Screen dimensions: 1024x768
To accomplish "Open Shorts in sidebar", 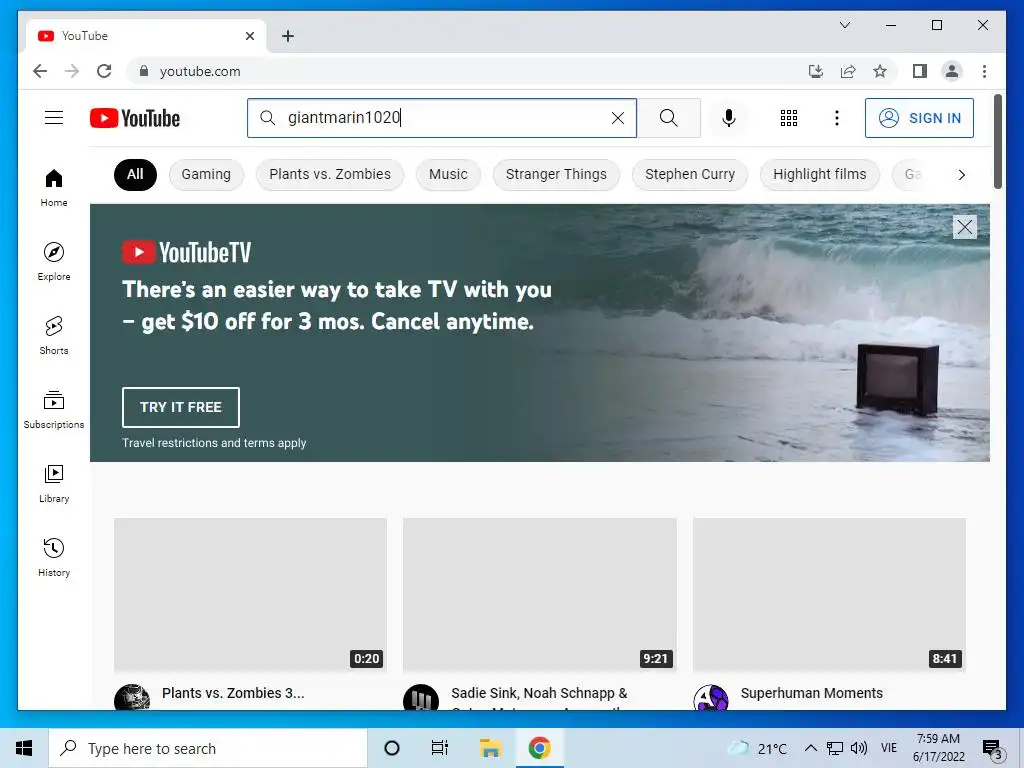I will point(54,335).
